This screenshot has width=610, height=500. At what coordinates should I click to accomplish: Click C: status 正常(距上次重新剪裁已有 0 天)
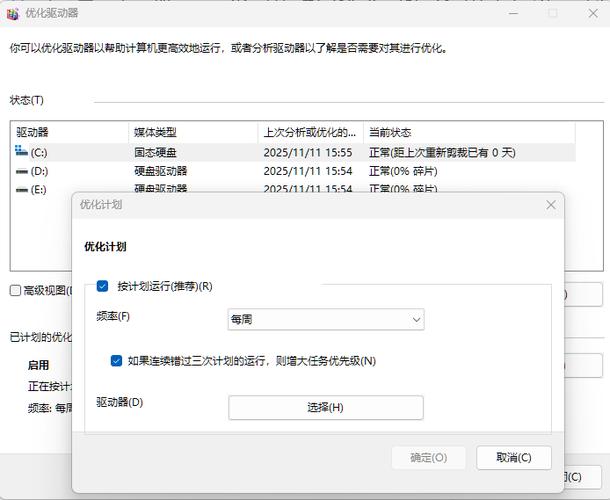(442, 152)
